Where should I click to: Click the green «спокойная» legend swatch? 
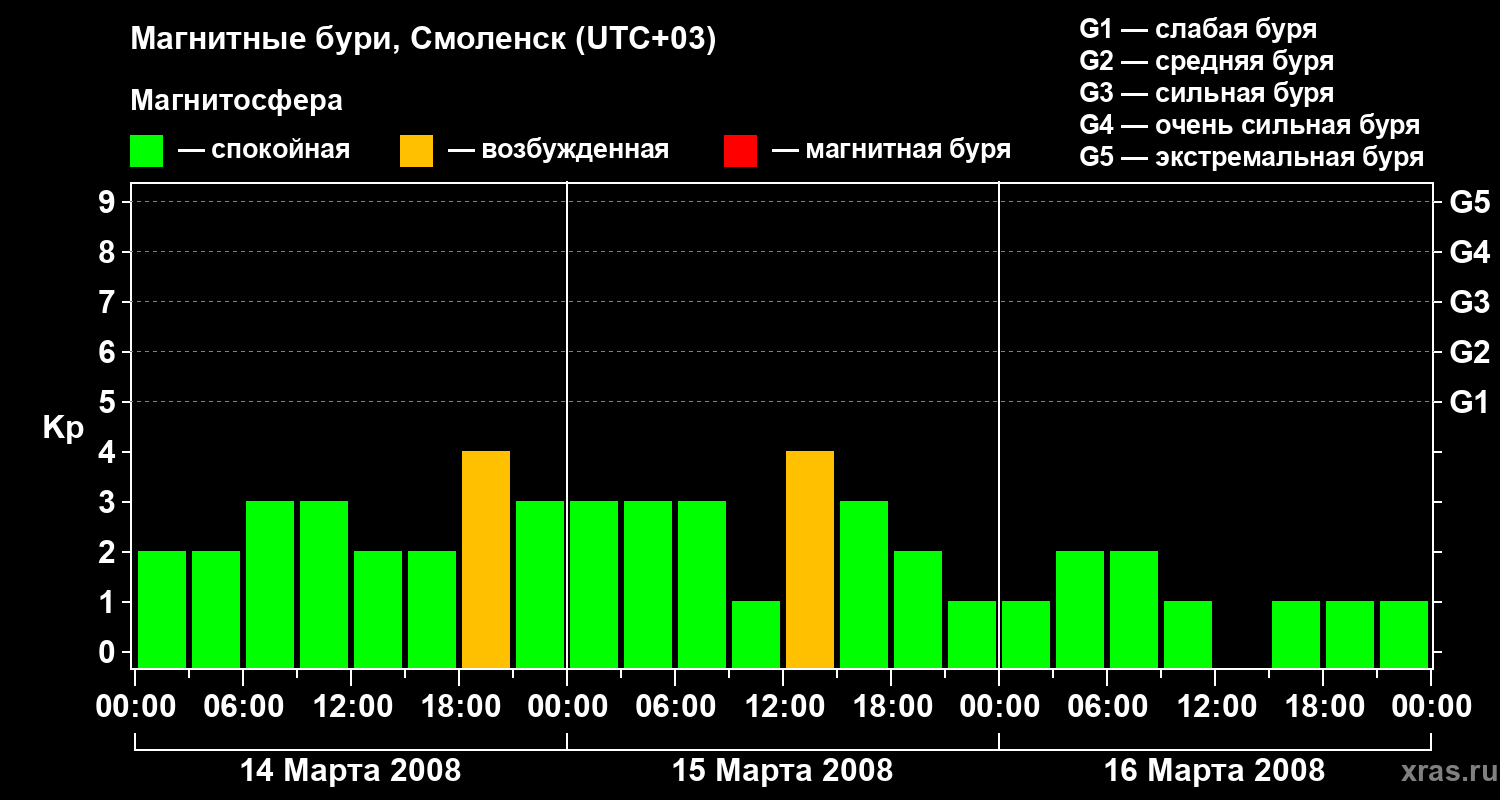coord(146,151)
